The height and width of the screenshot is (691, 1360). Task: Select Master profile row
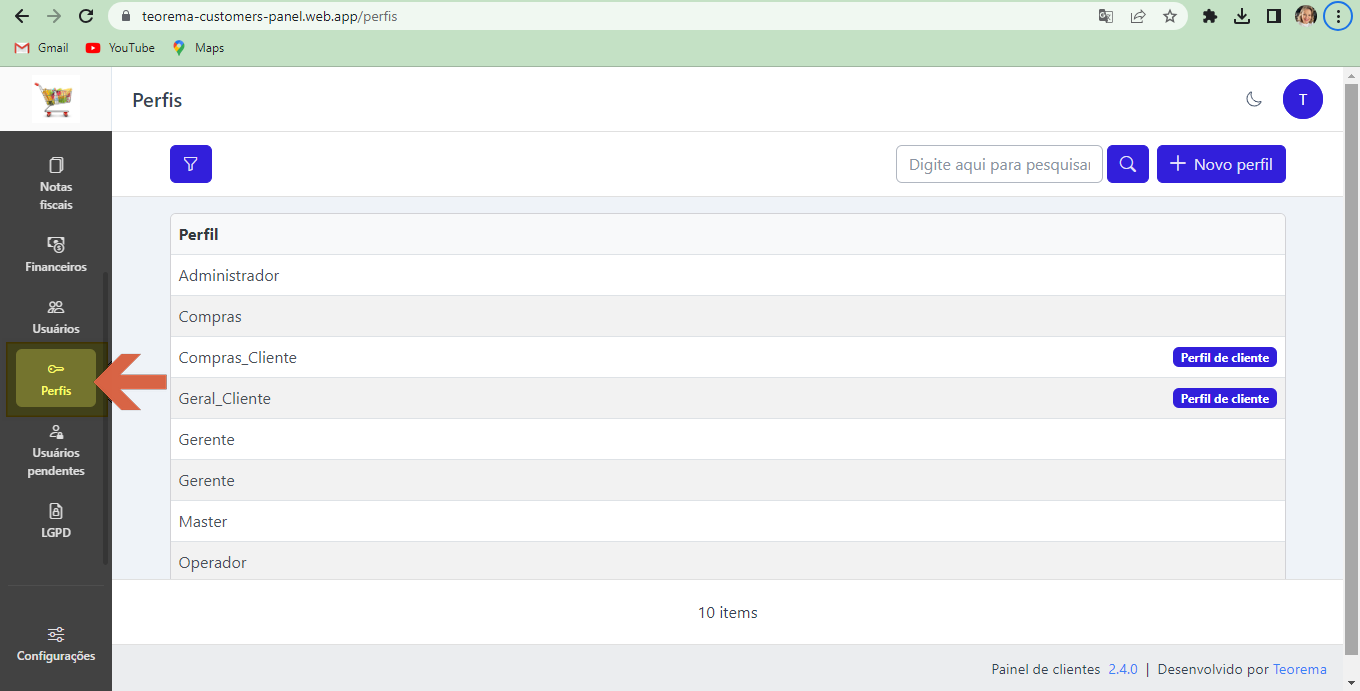tap(728, 521)
